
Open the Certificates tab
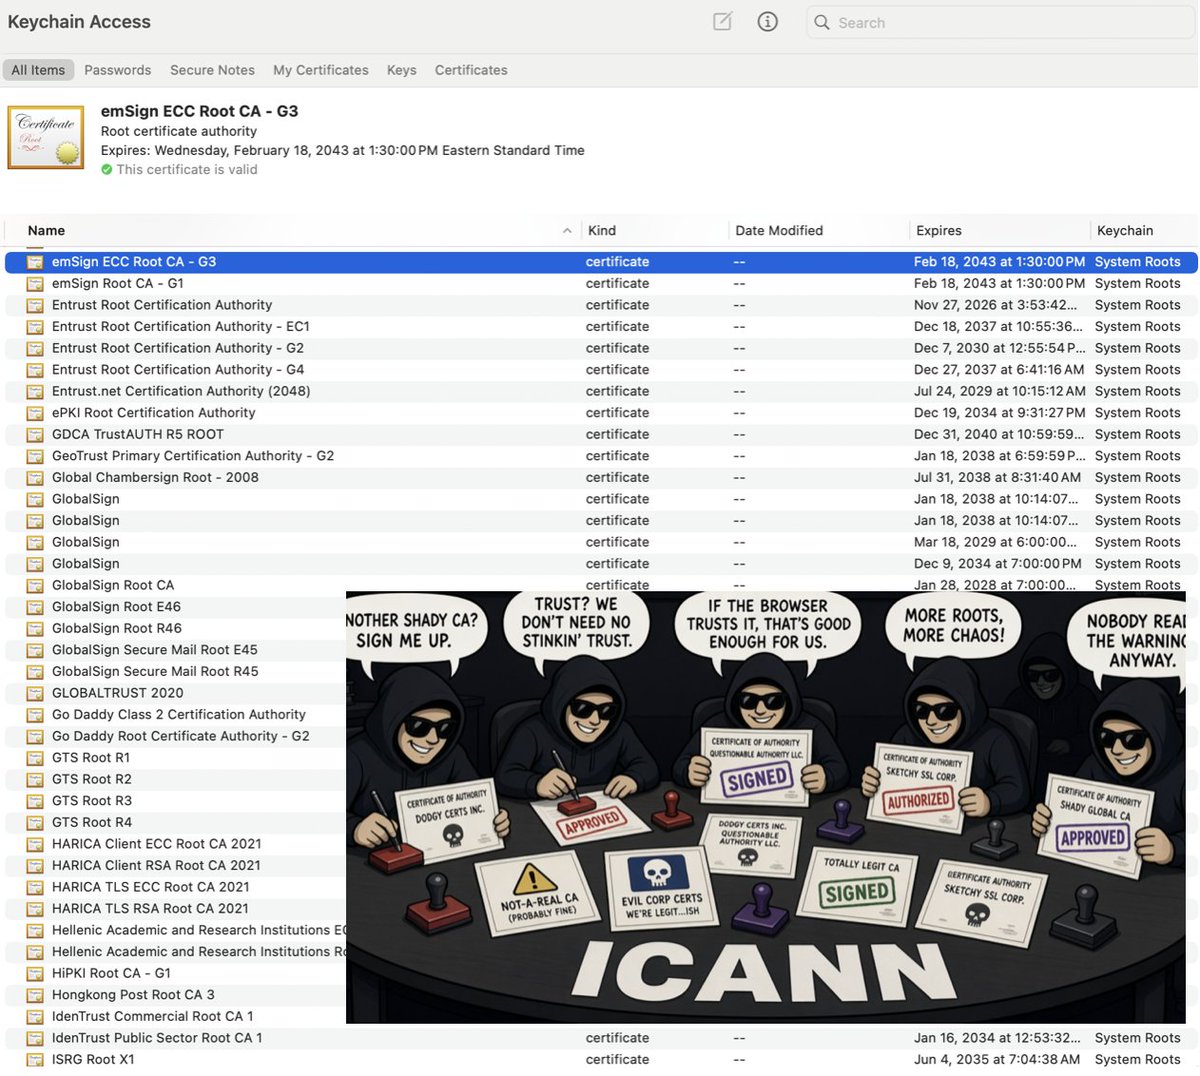pos(471,70)
